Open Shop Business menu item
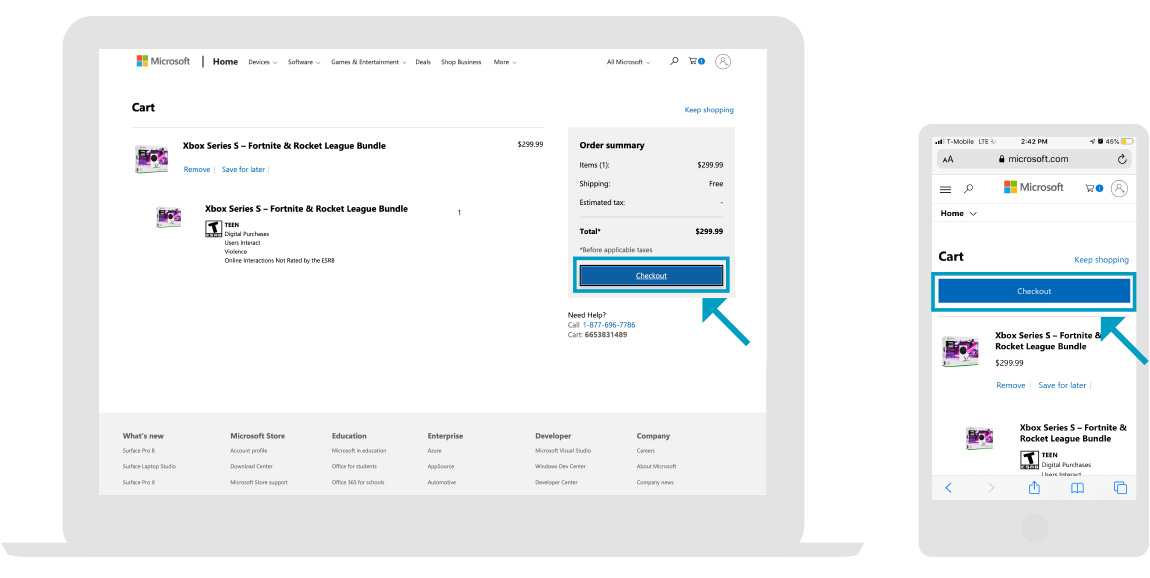The width and height of the screenshot is (1150, 578). tap(461, 62)
